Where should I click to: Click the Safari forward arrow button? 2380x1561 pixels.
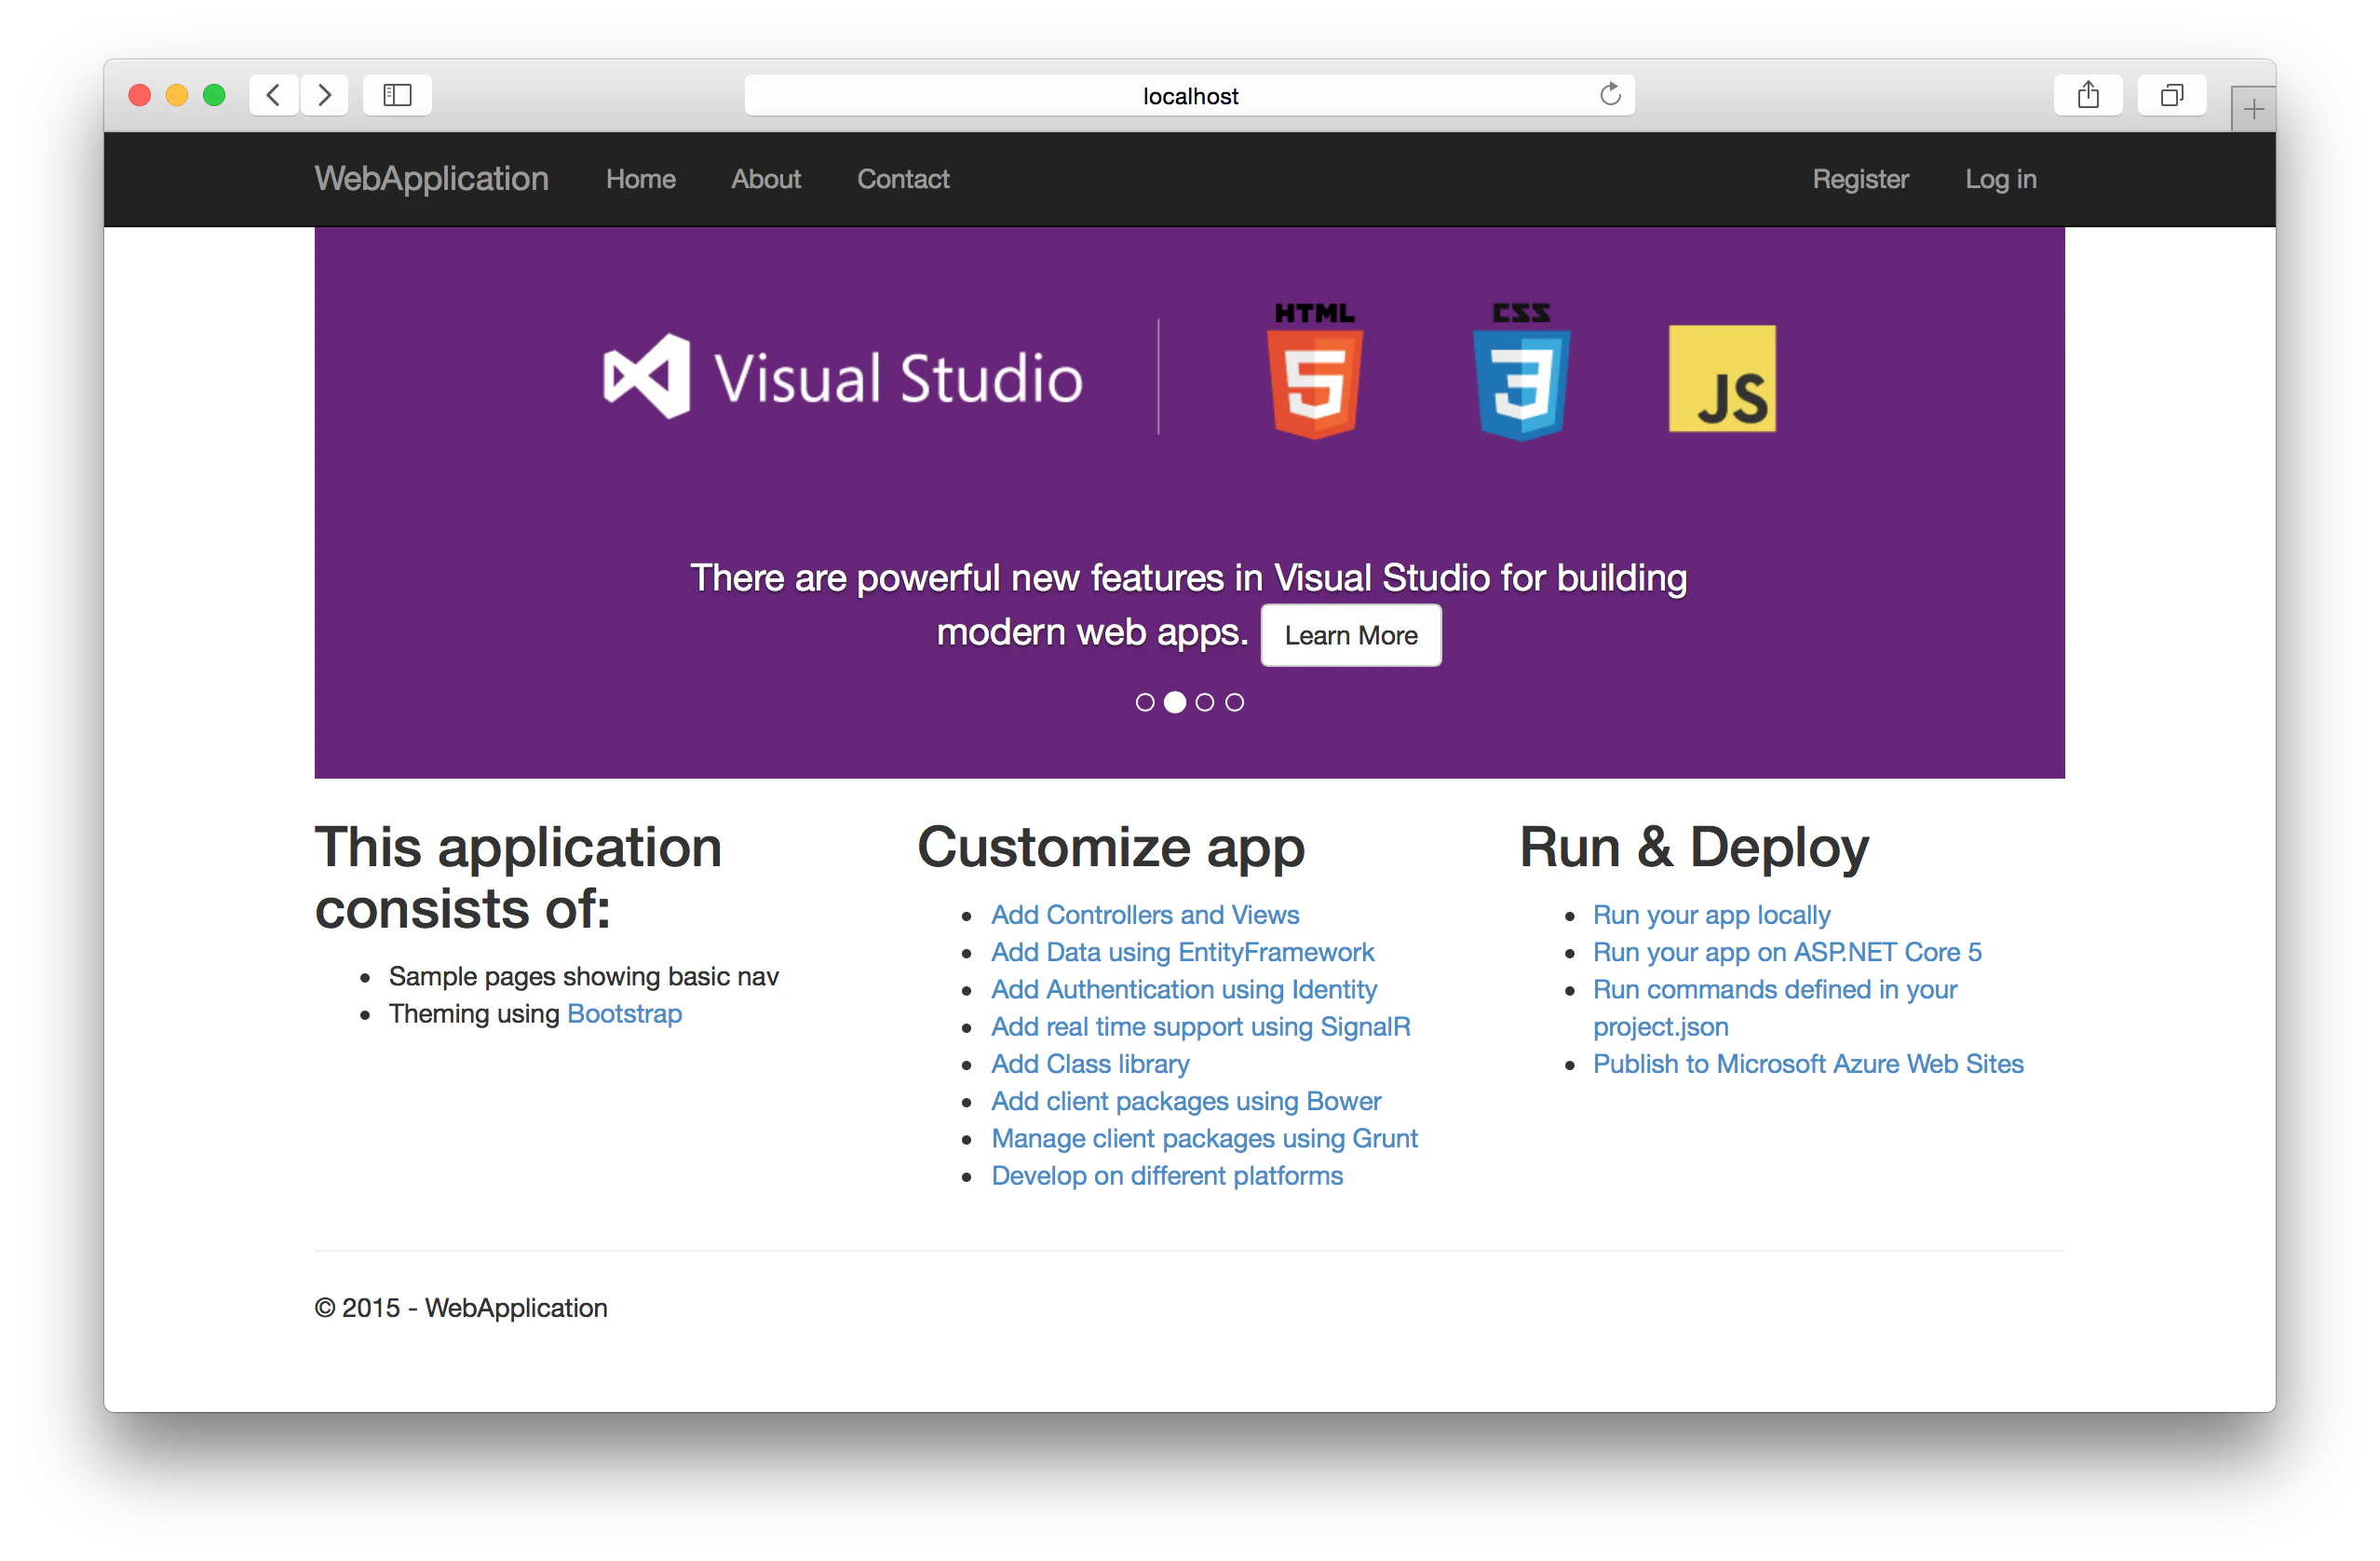pyautogui.click(x=324, y=95)
